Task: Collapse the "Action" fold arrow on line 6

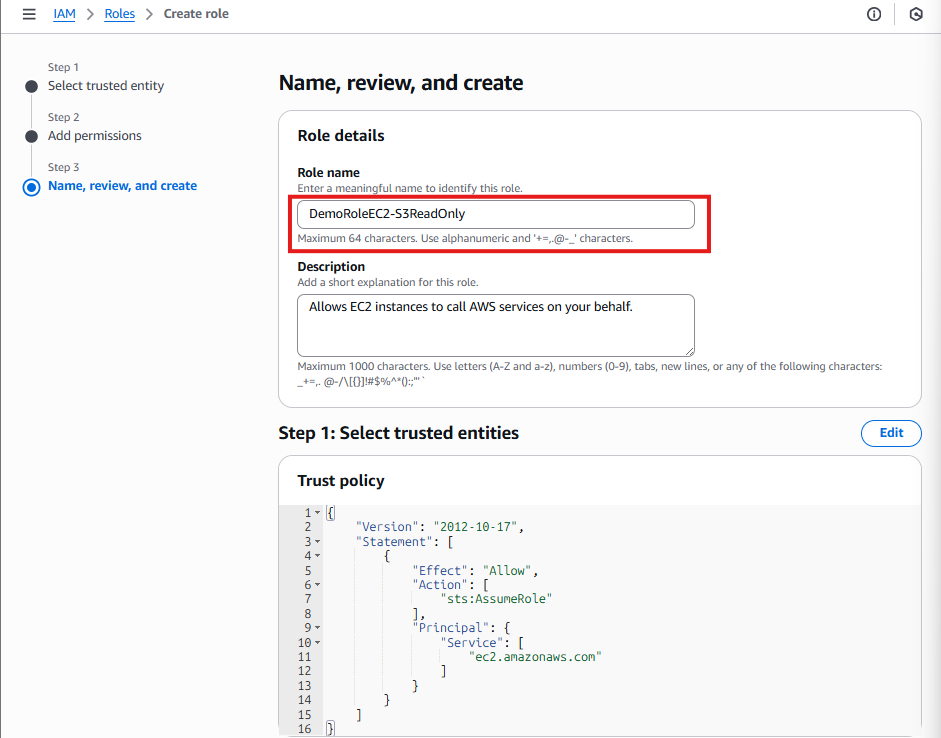Action: pyautogui.click(x=317, y=585)
